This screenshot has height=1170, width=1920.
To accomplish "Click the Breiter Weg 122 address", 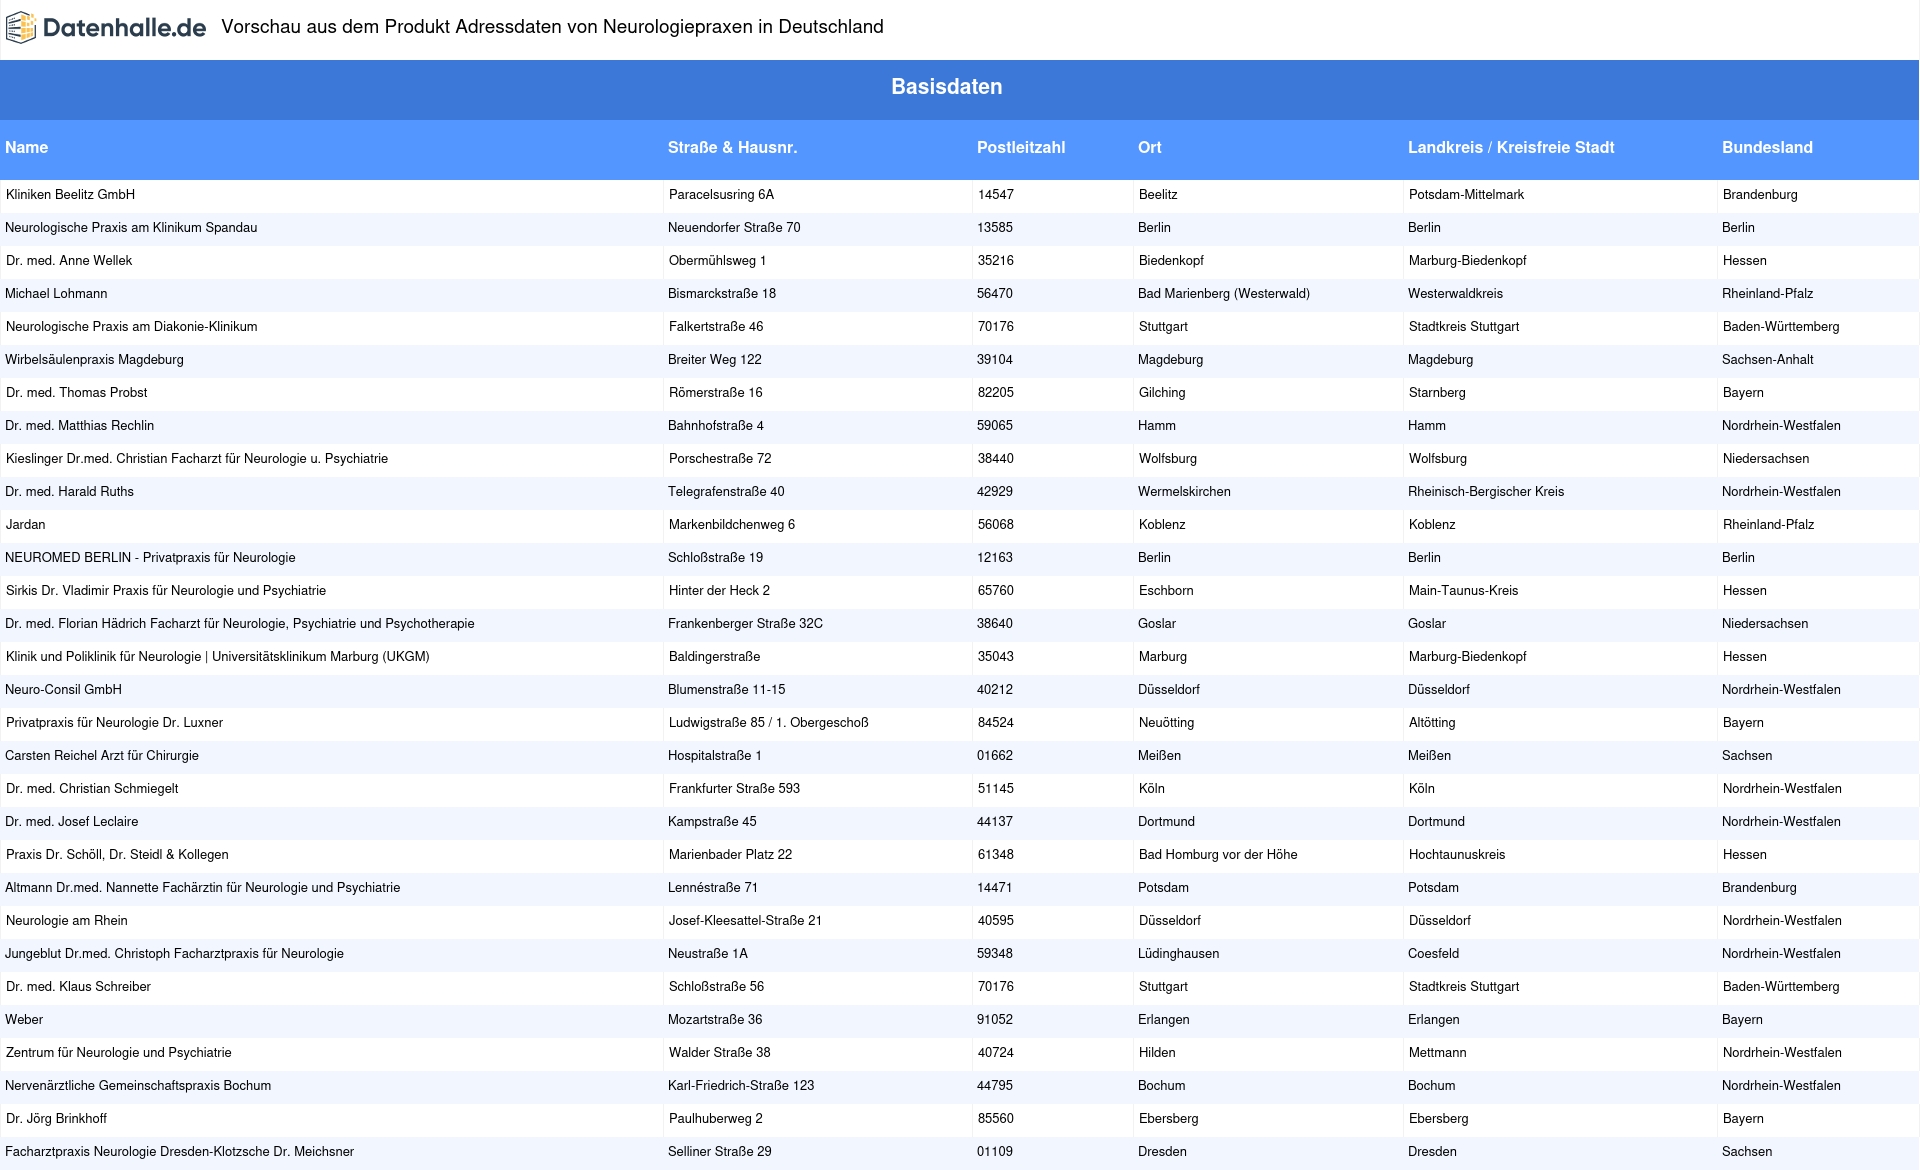I will (715, 360).
